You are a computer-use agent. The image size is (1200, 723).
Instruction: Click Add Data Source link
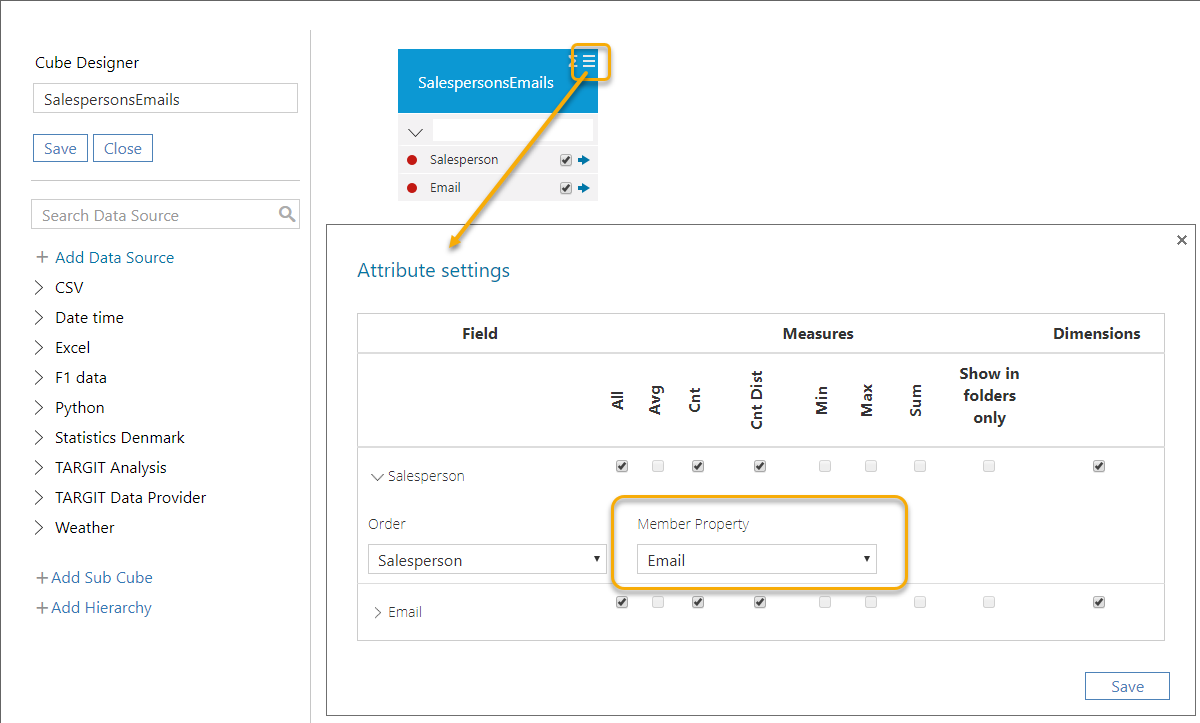pyautogui.click(x=105, y=257)
